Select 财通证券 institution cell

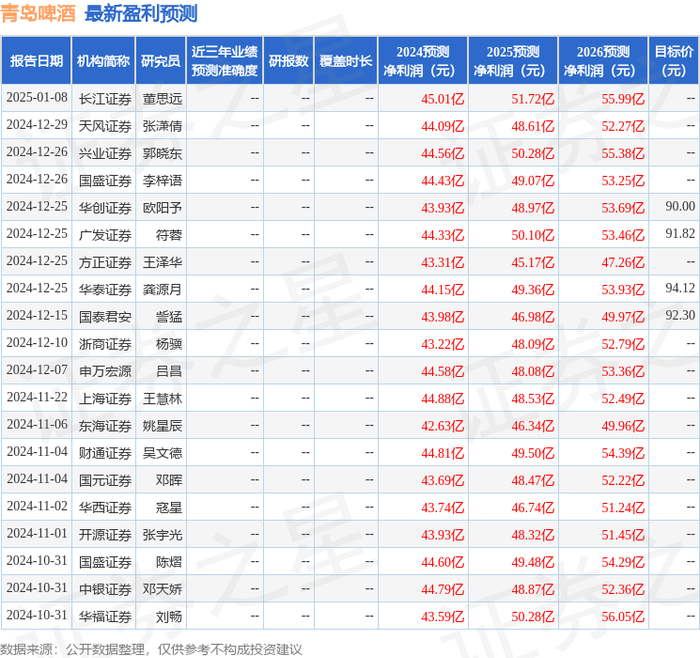[105, 453]
